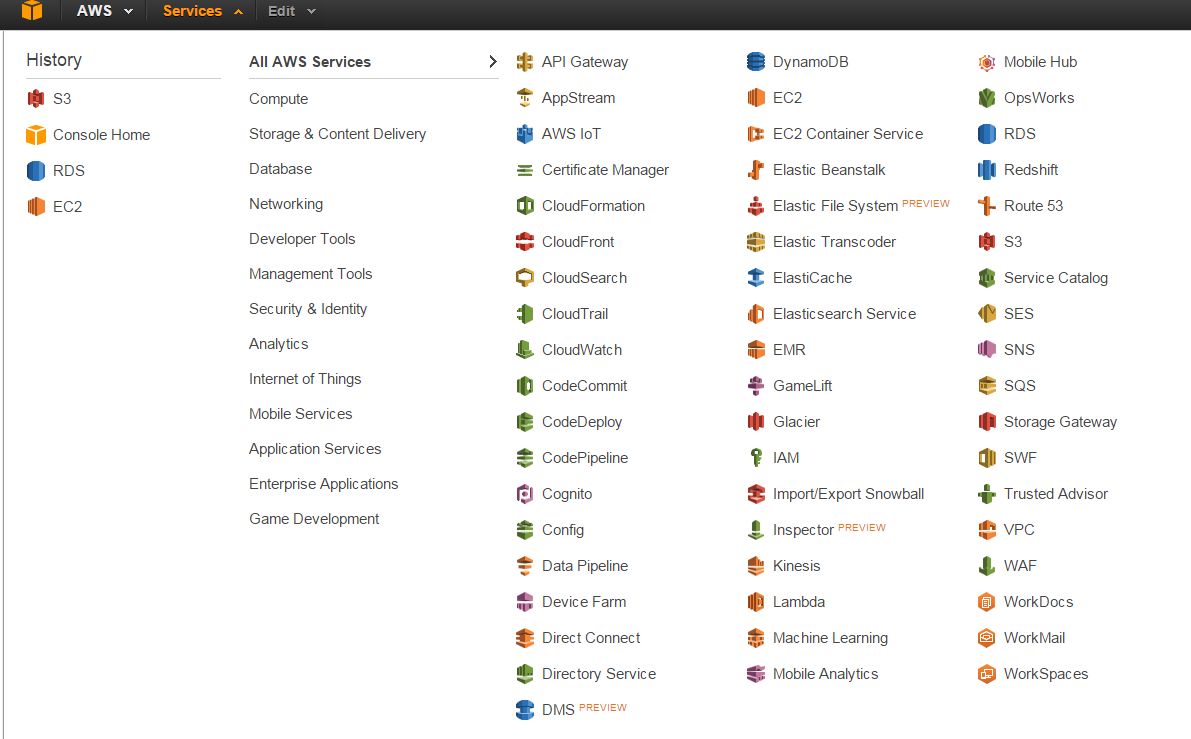Open the Mobile Analytics link
The height and width of the screenshot is (739, 1191).
click(825, 674)
